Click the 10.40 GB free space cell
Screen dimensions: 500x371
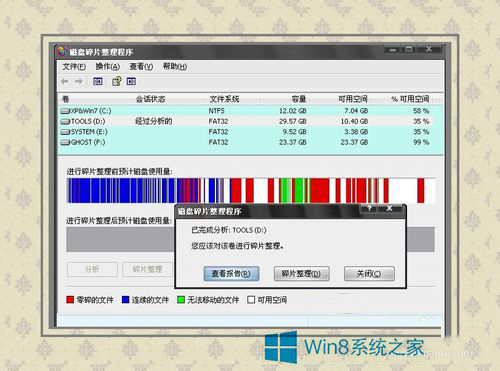coord(354,121)
